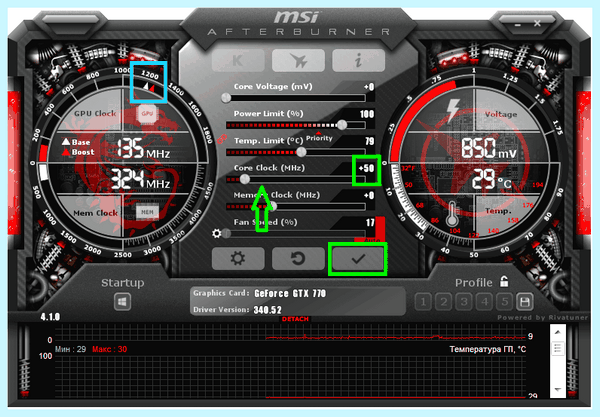Close the Afterburner window
Screen dimensions: 600x417
click(x=537, y=23)
